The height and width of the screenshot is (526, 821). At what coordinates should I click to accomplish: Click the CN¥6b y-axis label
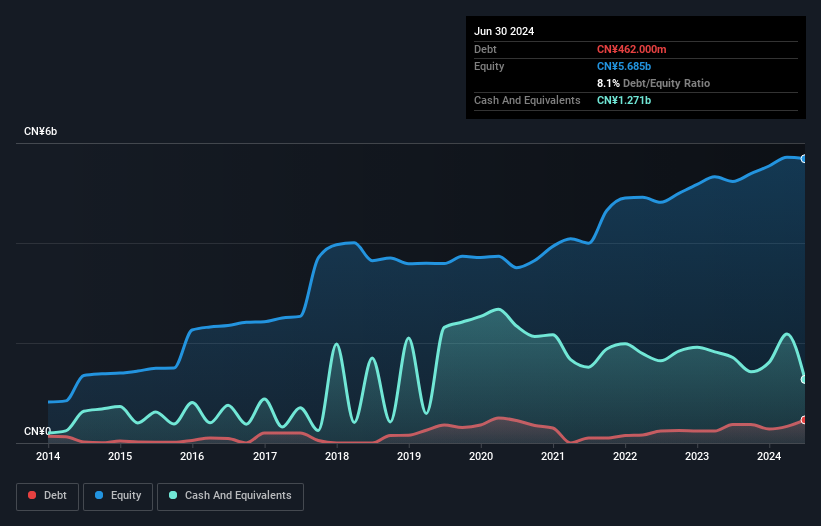(40, 131)
